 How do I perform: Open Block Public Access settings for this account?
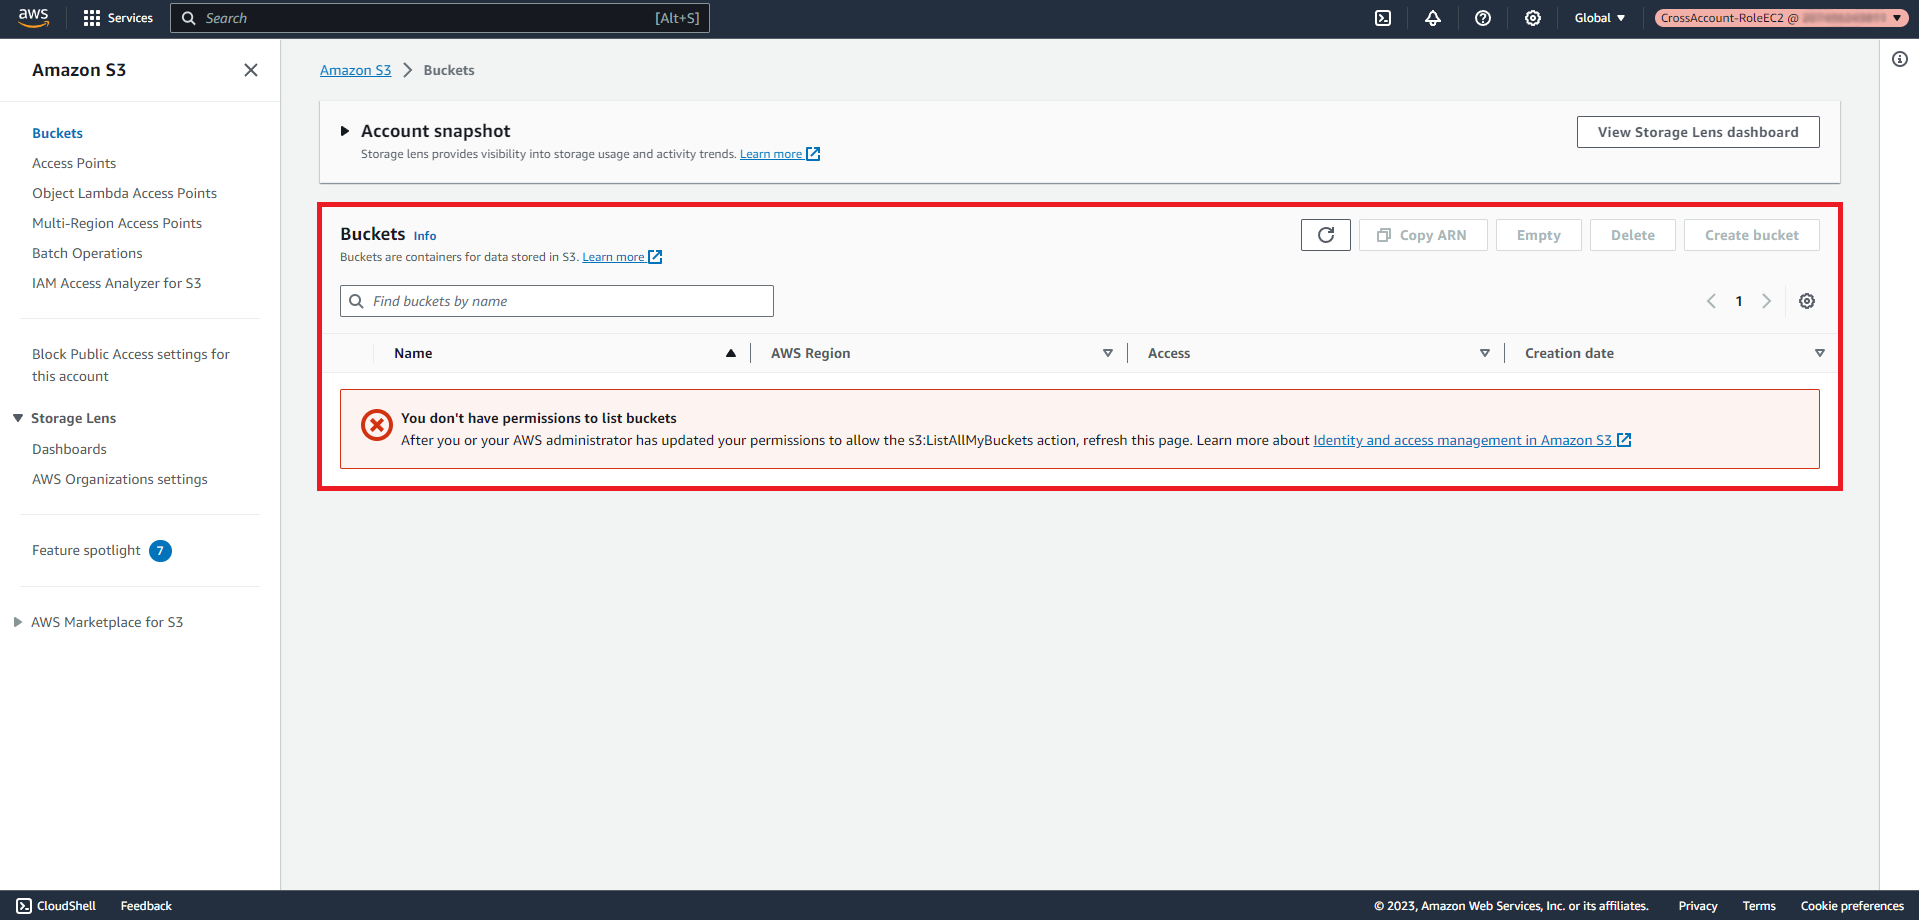131,365
